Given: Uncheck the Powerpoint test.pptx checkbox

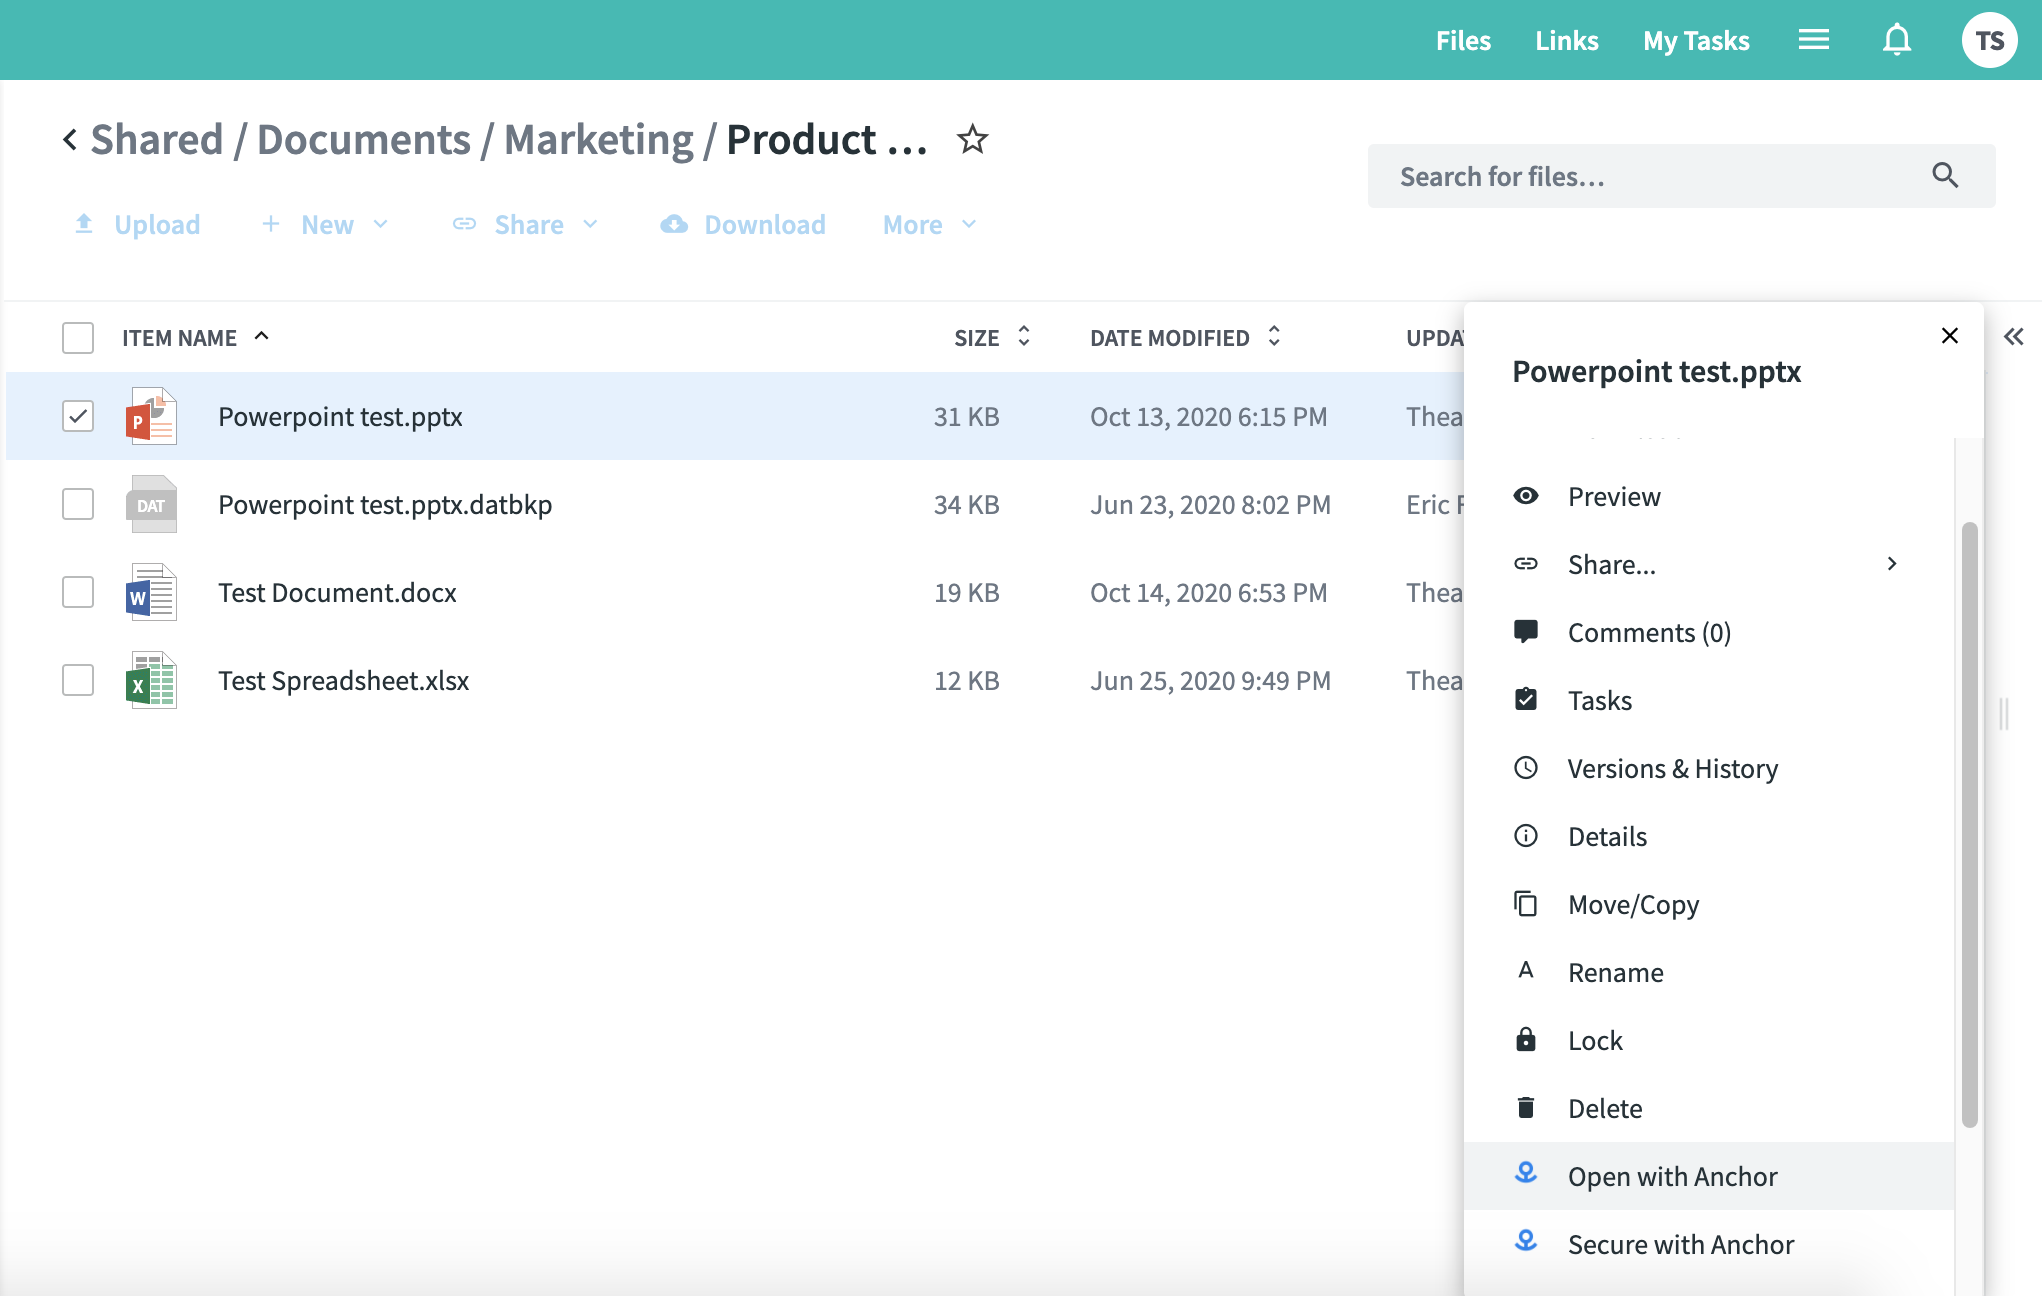Looking at the screenshot, I should (78, 416).
